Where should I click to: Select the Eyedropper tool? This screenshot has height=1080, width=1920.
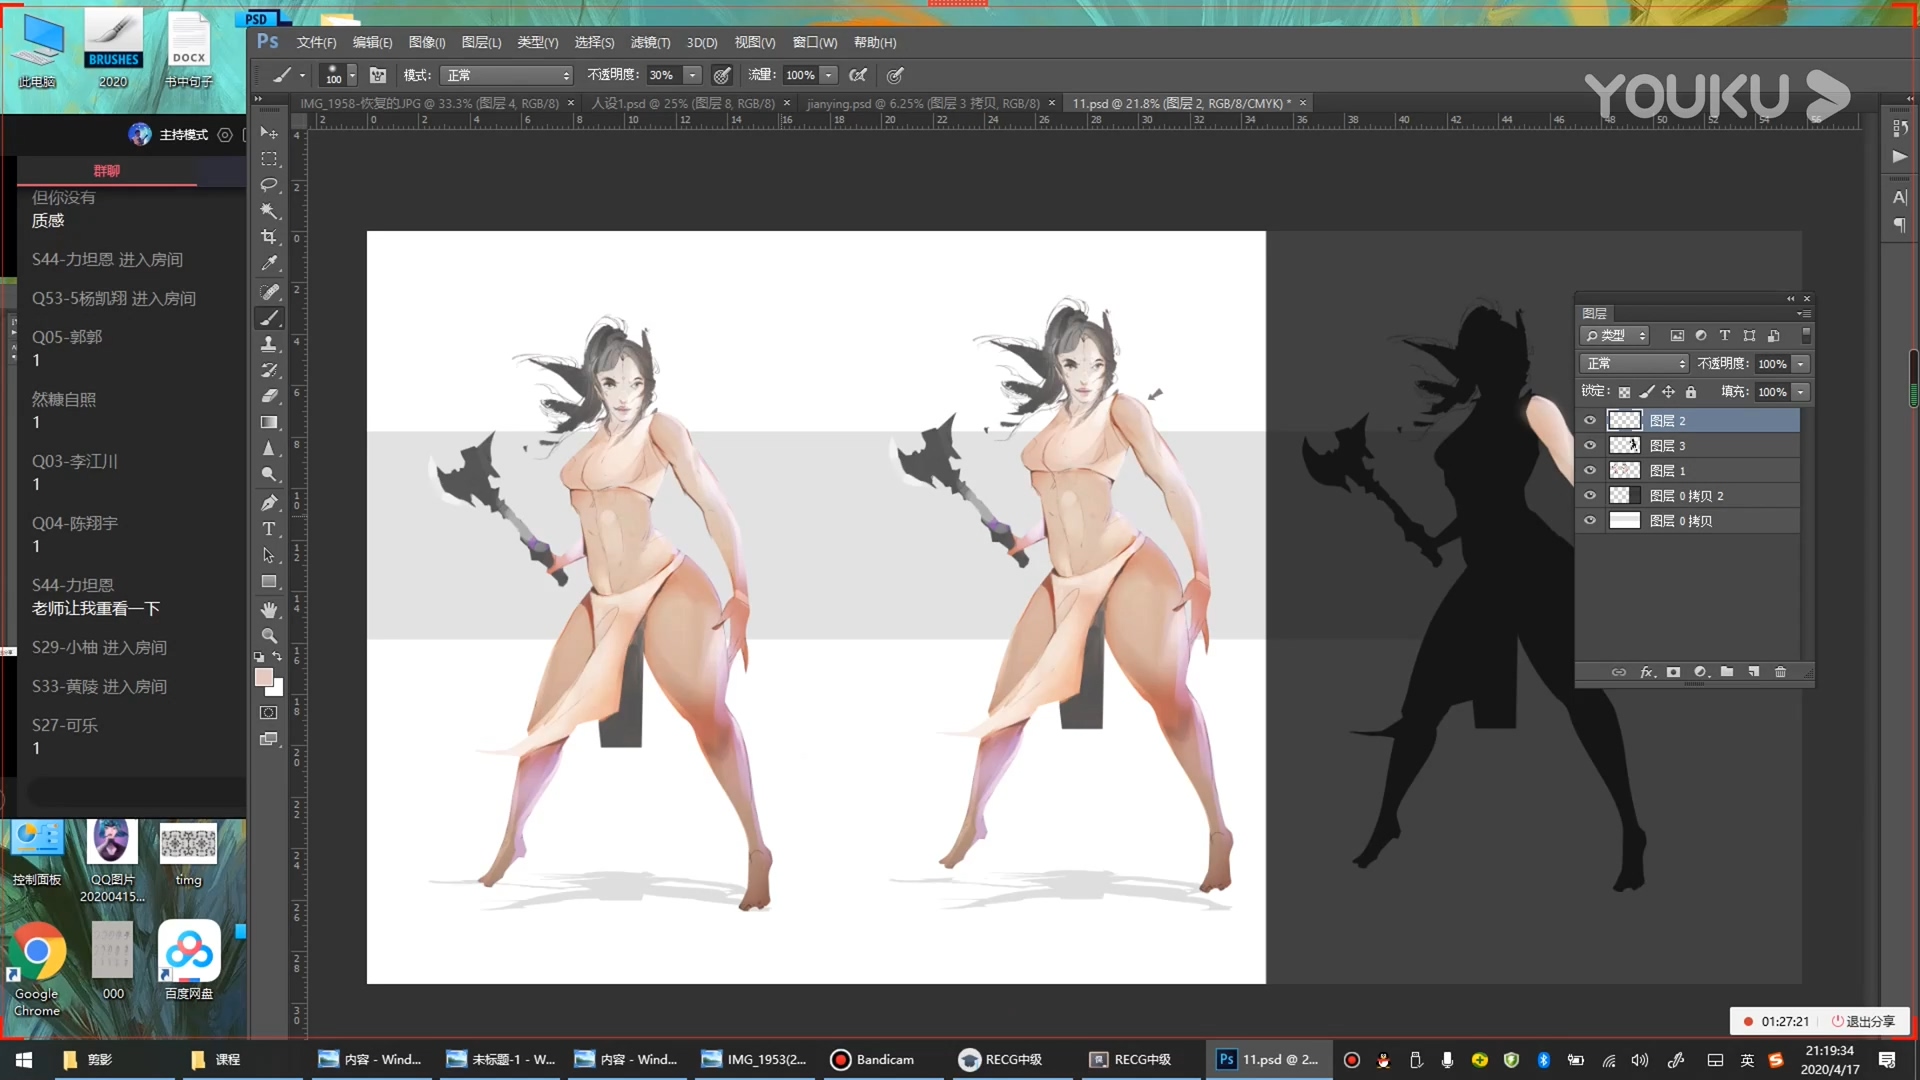click(269, 263)
